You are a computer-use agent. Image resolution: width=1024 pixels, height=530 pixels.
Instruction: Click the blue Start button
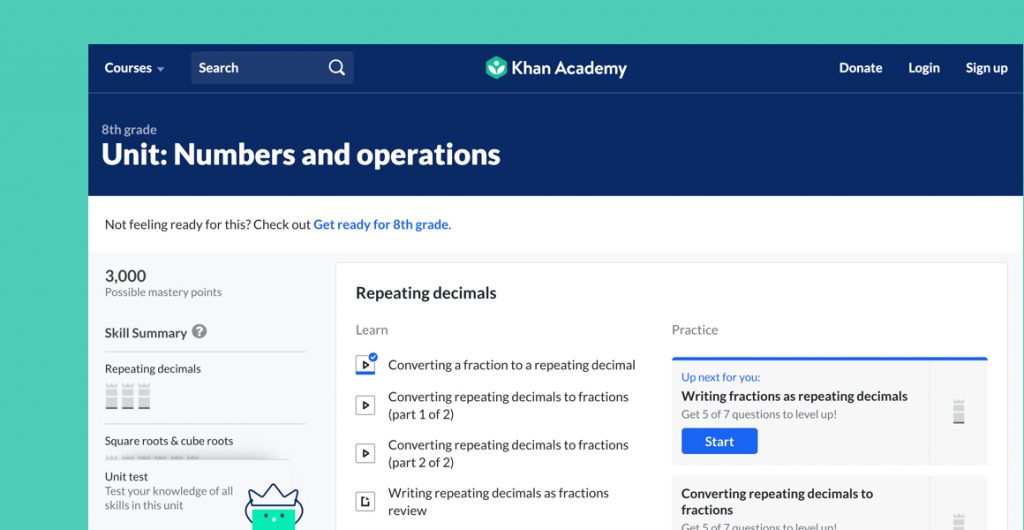click(719, 441)
